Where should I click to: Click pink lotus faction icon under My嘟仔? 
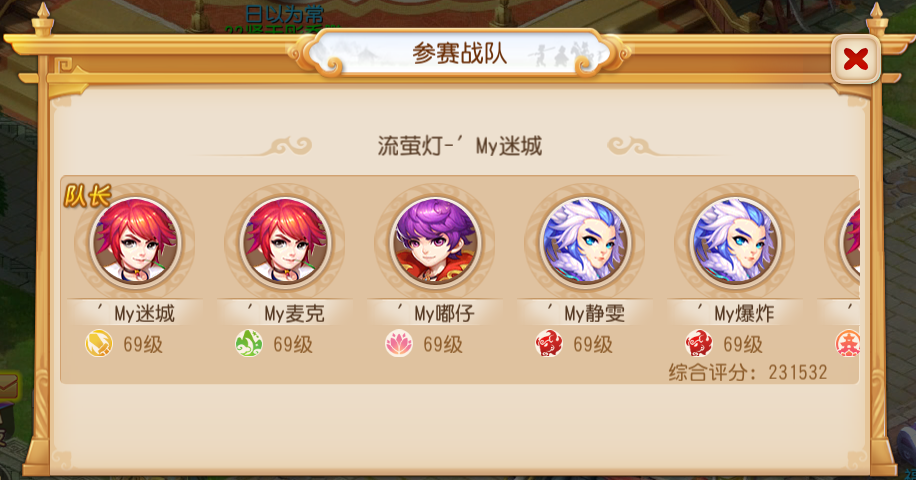tap(399, 343)
